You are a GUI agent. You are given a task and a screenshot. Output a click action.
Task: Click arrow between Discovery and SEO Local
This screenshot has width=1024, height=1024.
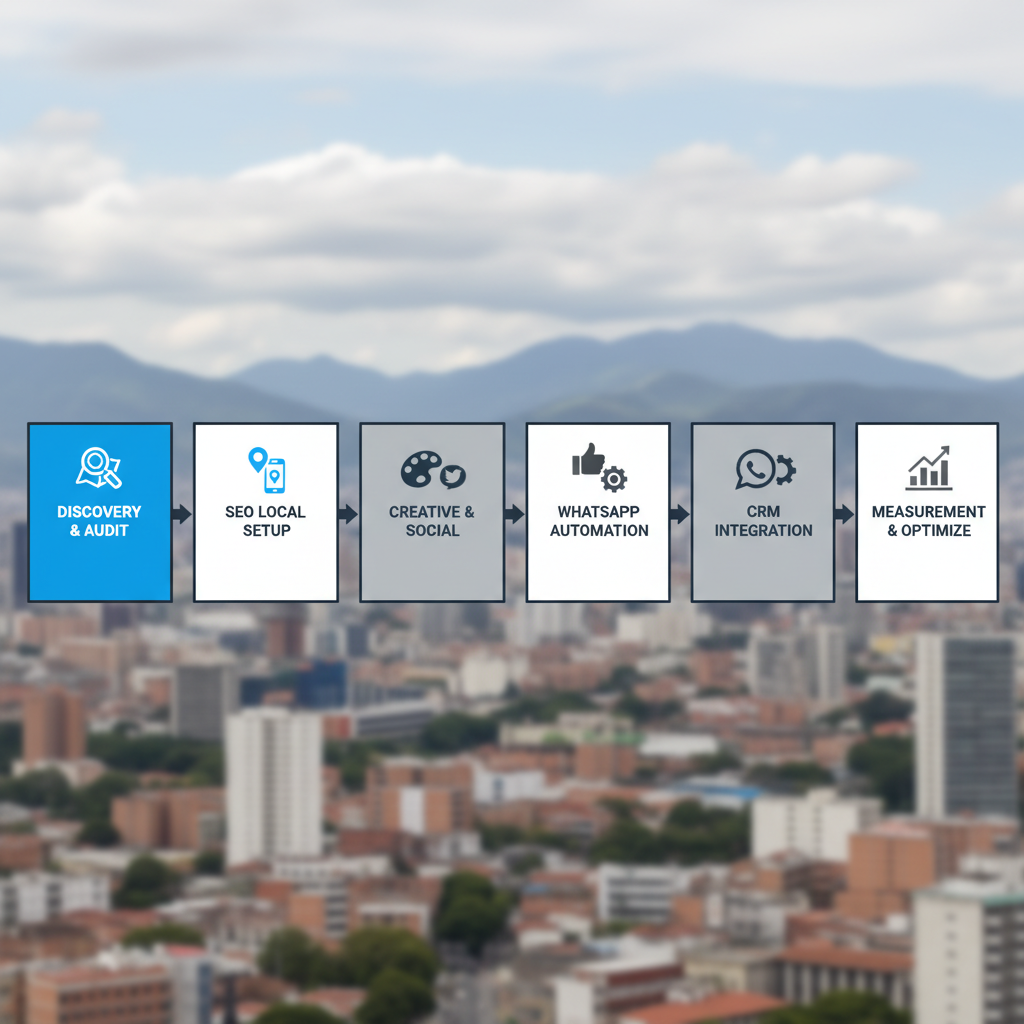182,514
